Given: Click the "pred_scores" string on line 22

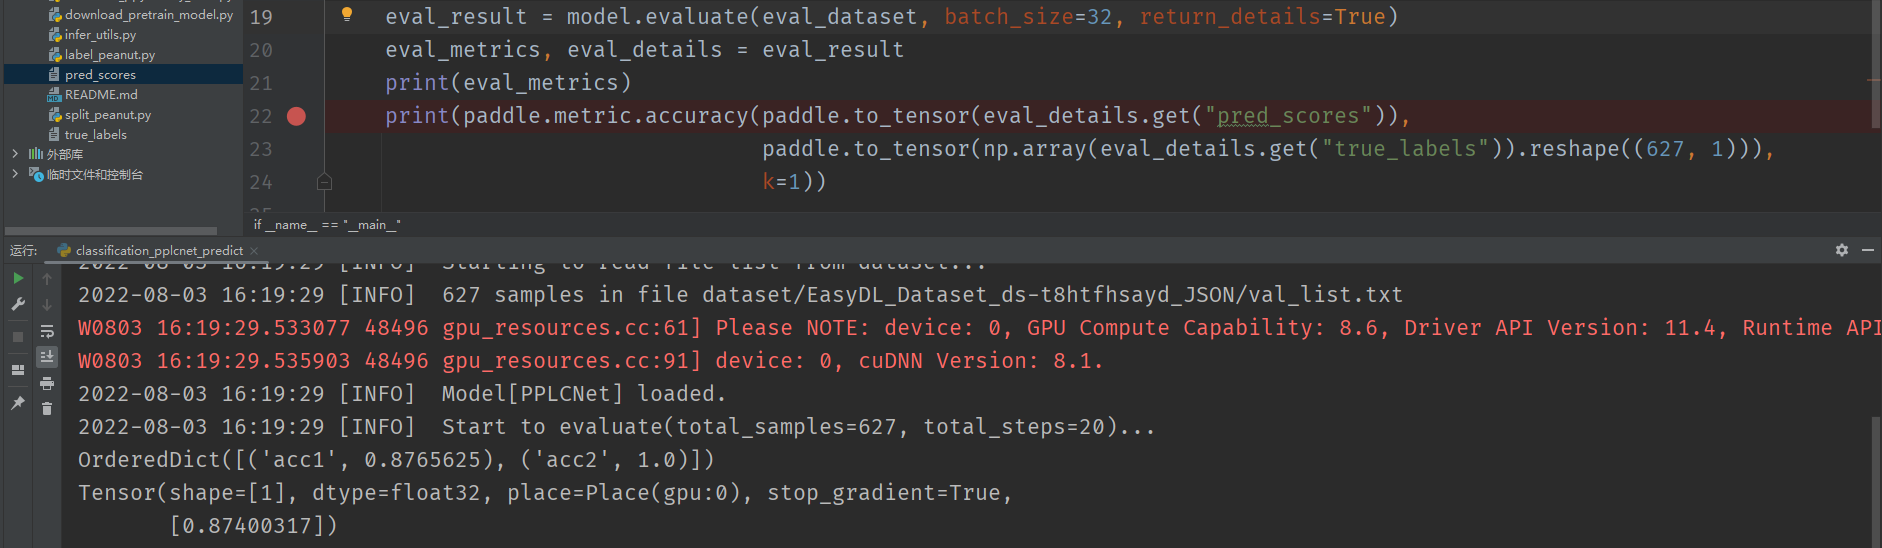Looking at the screenshot, I should [1288, 116].
